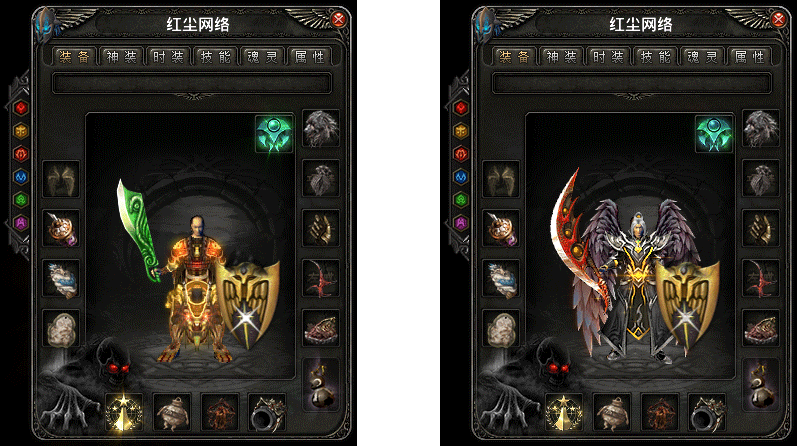Select 技能 tab in the green-sword character panel
Image resolution: width=797 pixels, height=447 pixels.
(x=216, y=57)
